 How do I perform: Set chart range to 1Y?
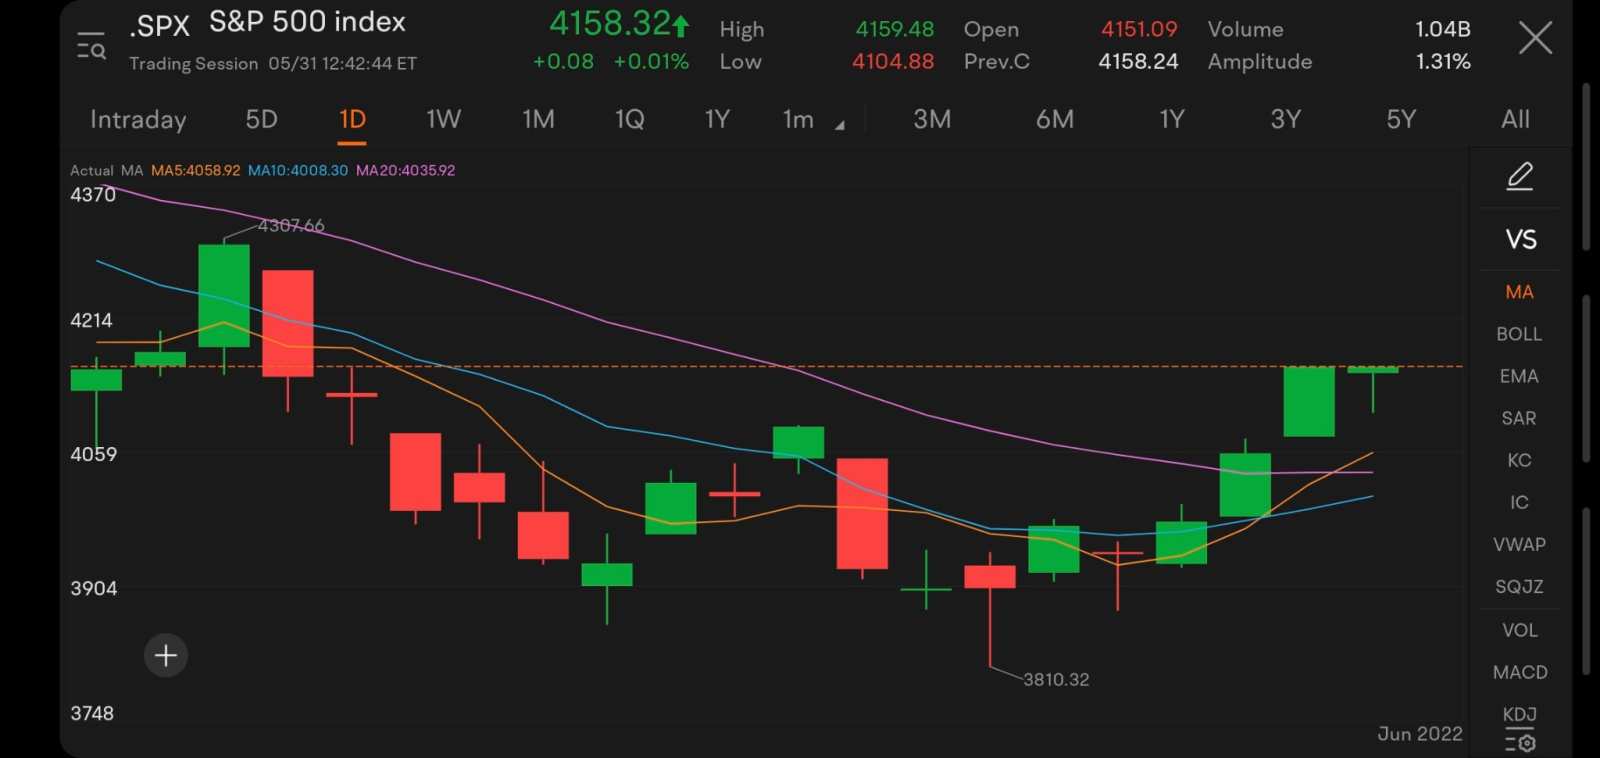click(x=1172, y=120)
